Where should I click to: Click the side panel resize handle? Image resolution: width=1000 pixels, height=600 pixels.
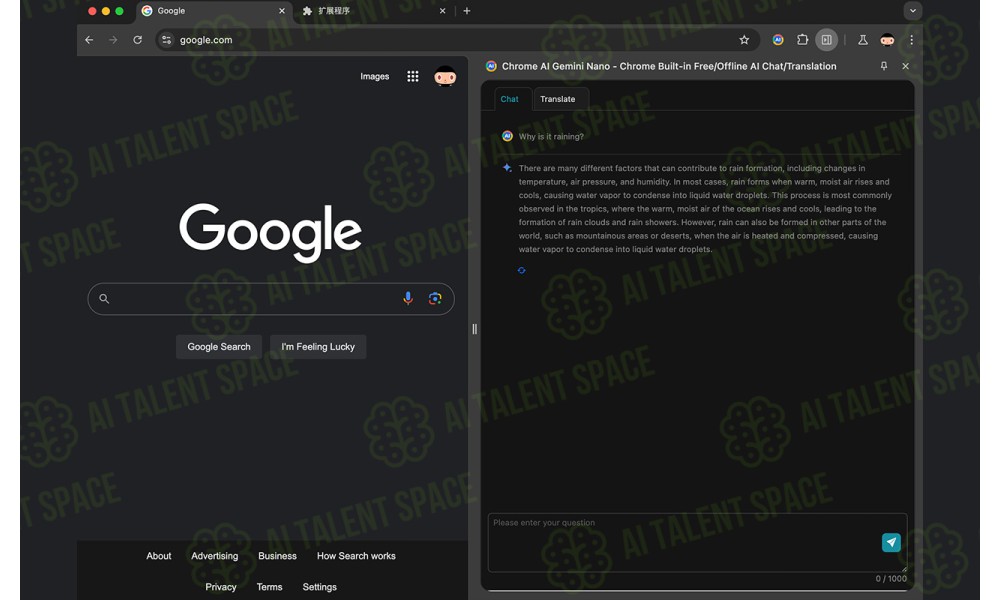pyautogui.click(x=474, y=329)
